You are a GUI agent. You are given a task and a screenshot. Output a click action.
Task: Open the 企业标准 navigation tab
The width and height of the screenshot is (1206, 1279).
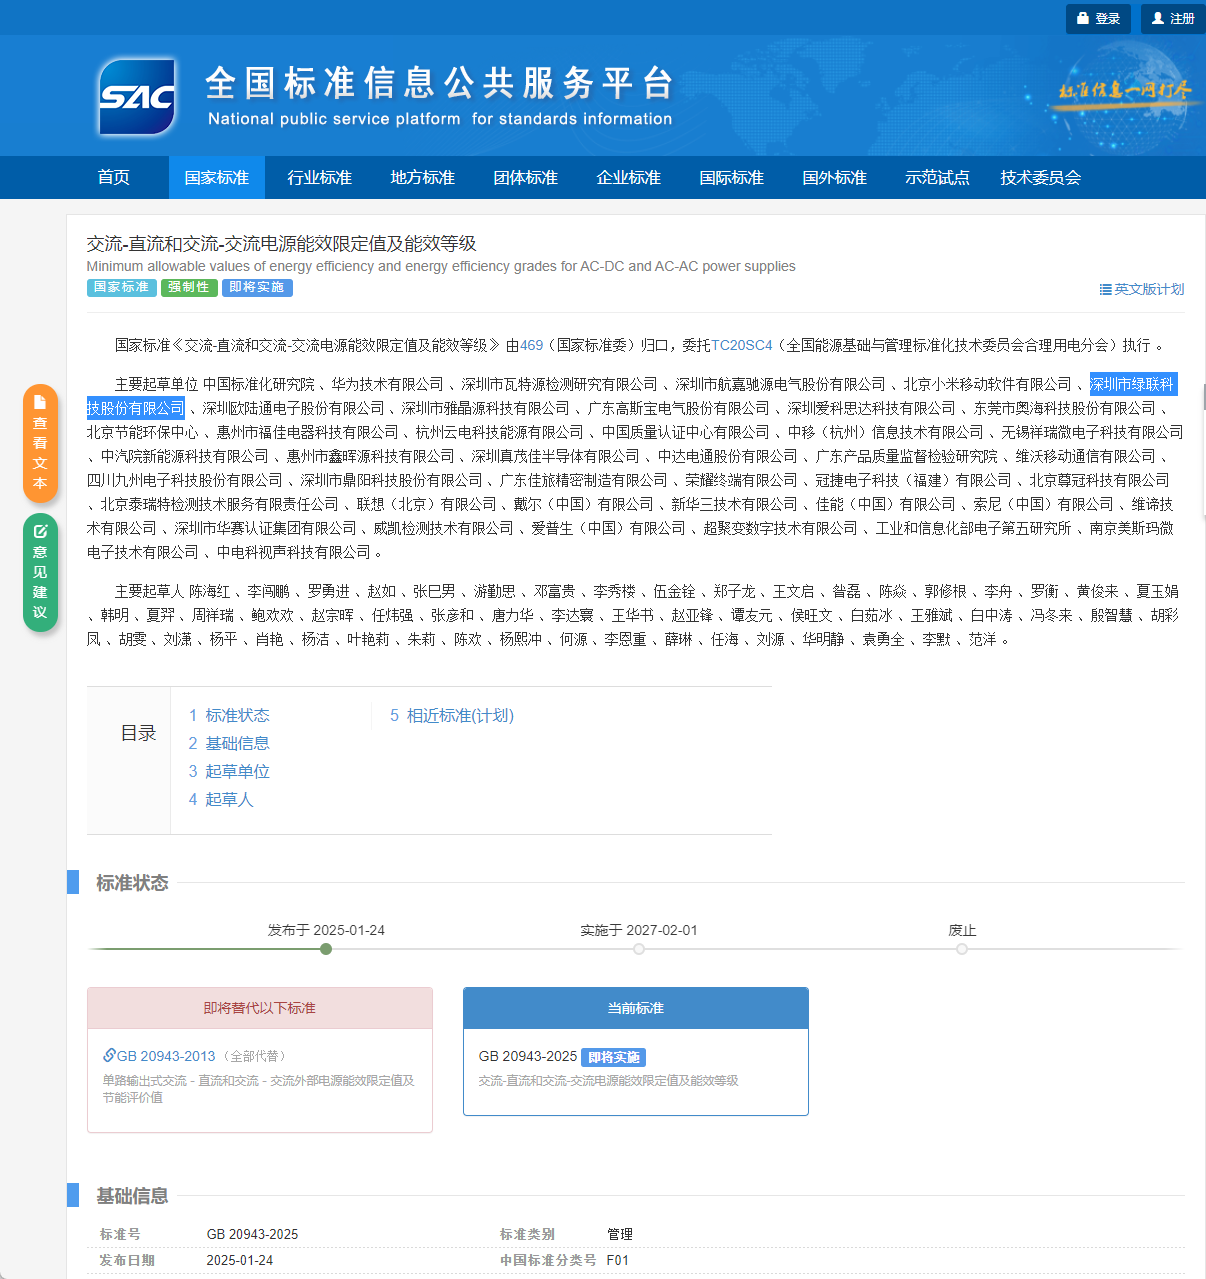[x=628, y=177]
